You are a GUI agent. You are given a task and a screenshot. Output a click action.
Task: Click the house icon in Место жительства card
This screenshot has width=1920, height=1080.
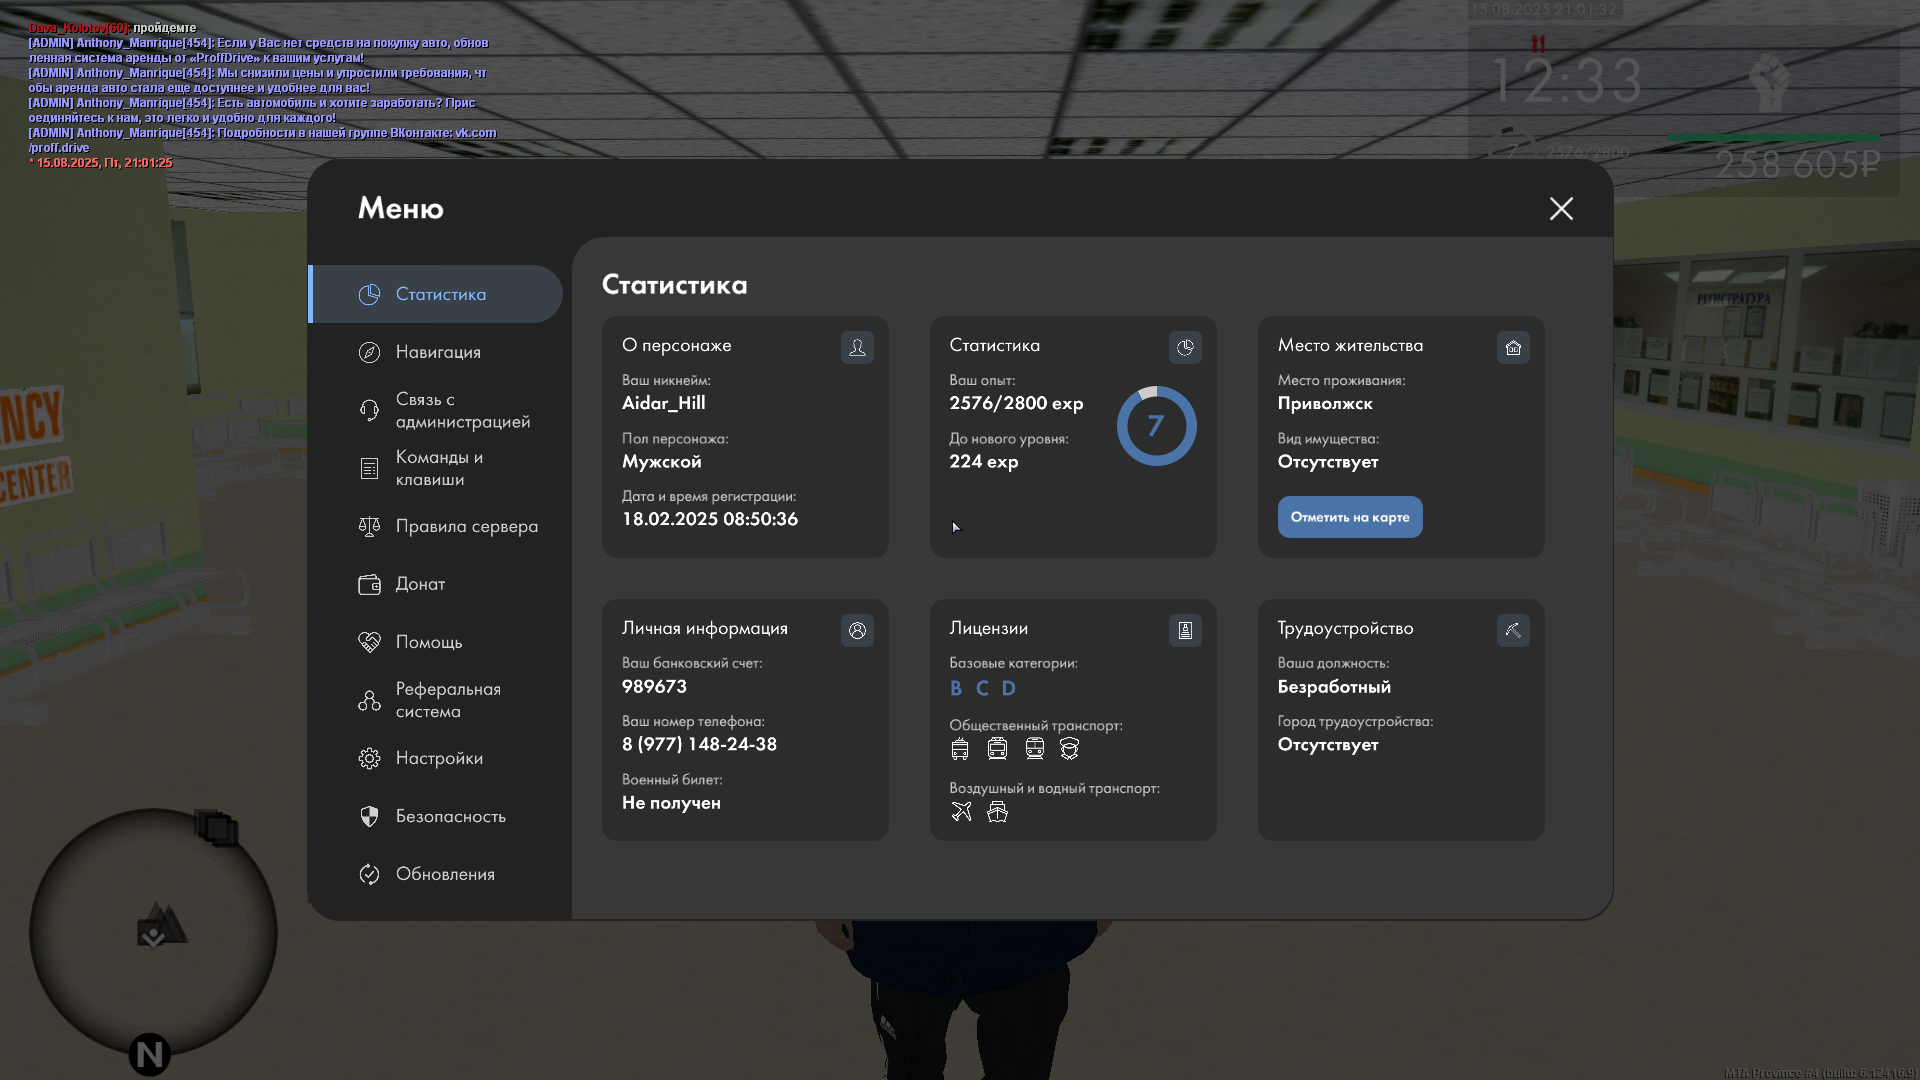(1513, 347)
